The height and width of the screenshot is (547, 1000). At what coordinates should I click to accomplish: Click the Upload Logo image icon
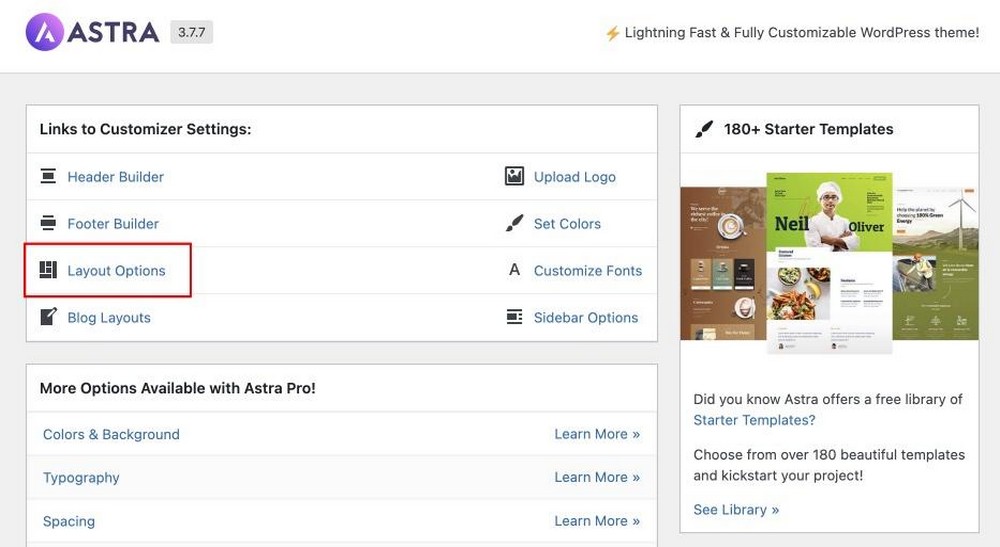(514, 176)
